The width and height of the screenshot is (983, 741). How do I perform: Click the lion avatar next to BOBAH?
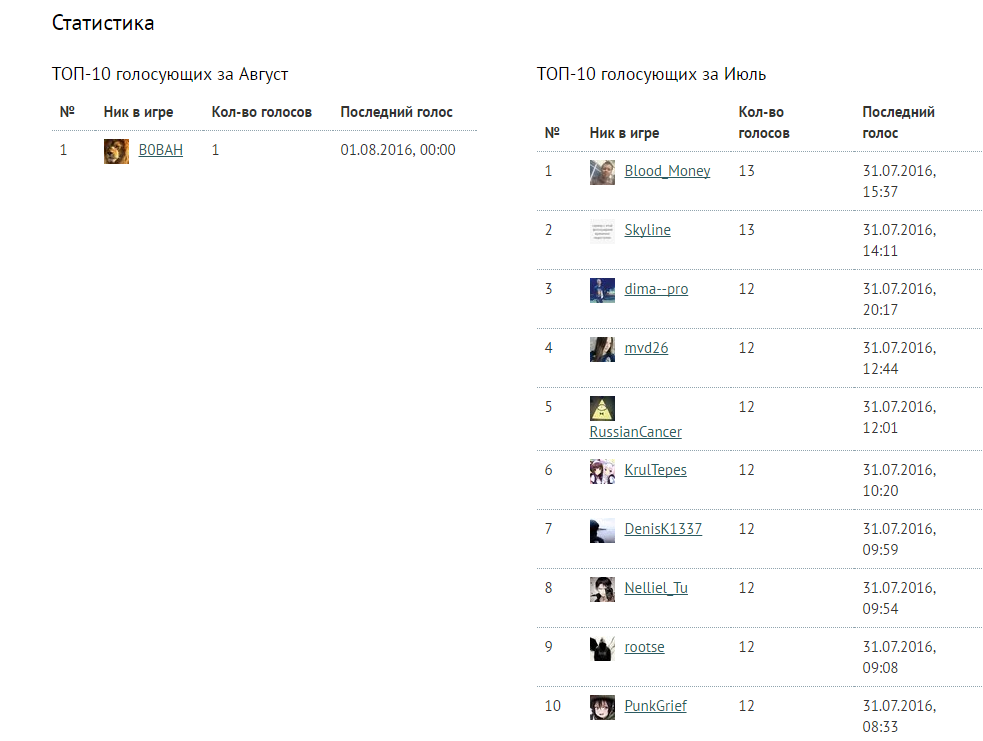pos(116,151)
